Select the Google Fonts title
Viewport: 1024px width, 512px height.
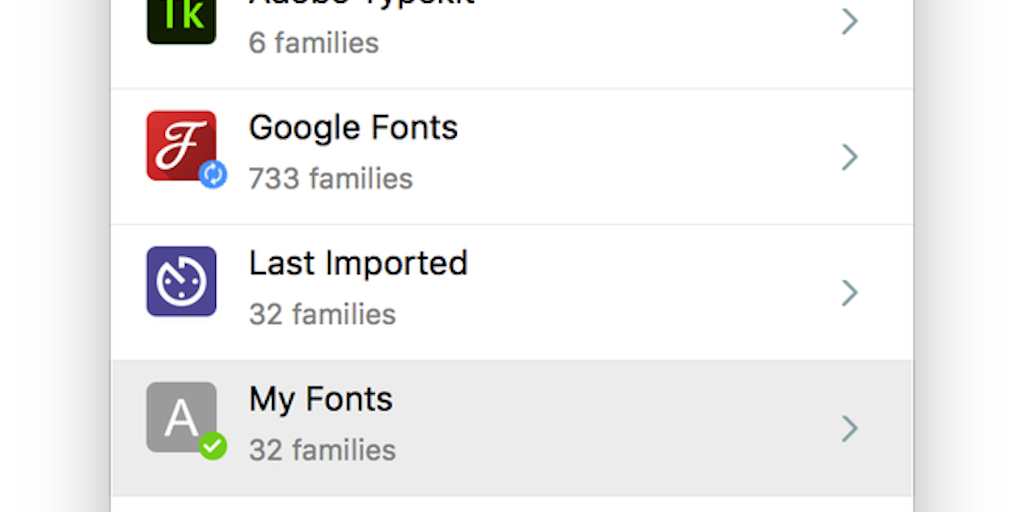pos(353,128)
